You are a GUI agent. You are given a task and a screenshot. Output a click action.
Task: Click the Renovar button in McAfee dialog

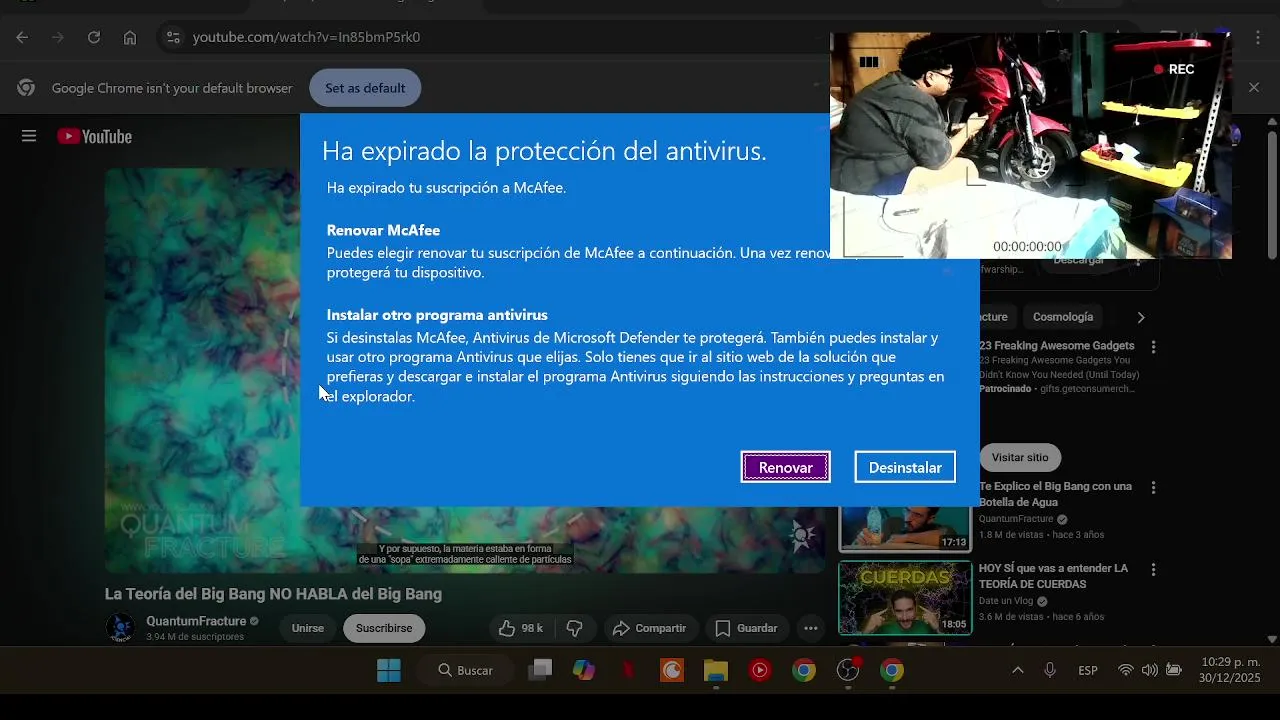(785, 467)
